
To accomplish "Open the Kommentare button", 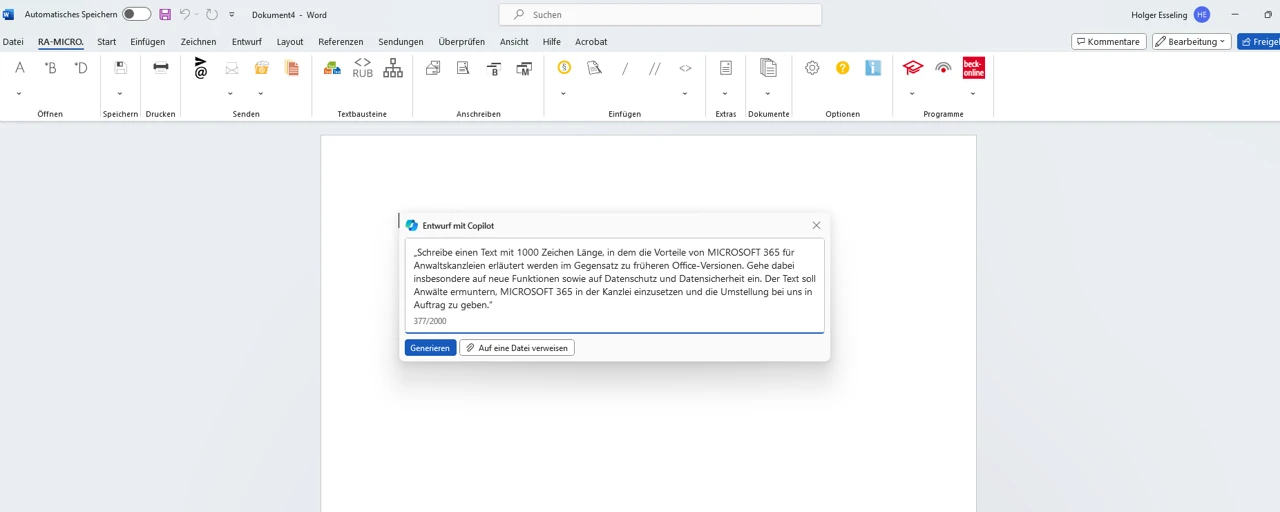I will point(1109,42).
